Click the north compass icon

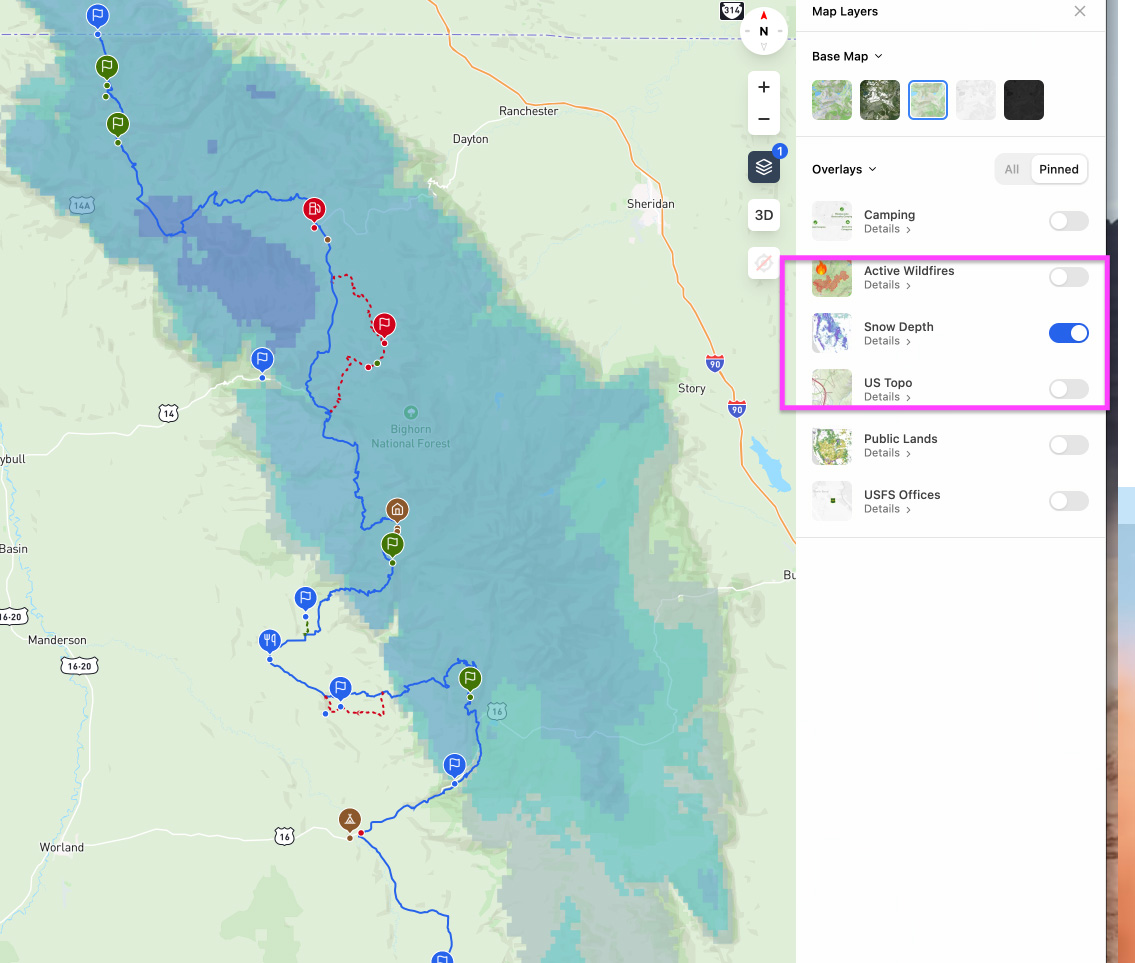point(764,30)
